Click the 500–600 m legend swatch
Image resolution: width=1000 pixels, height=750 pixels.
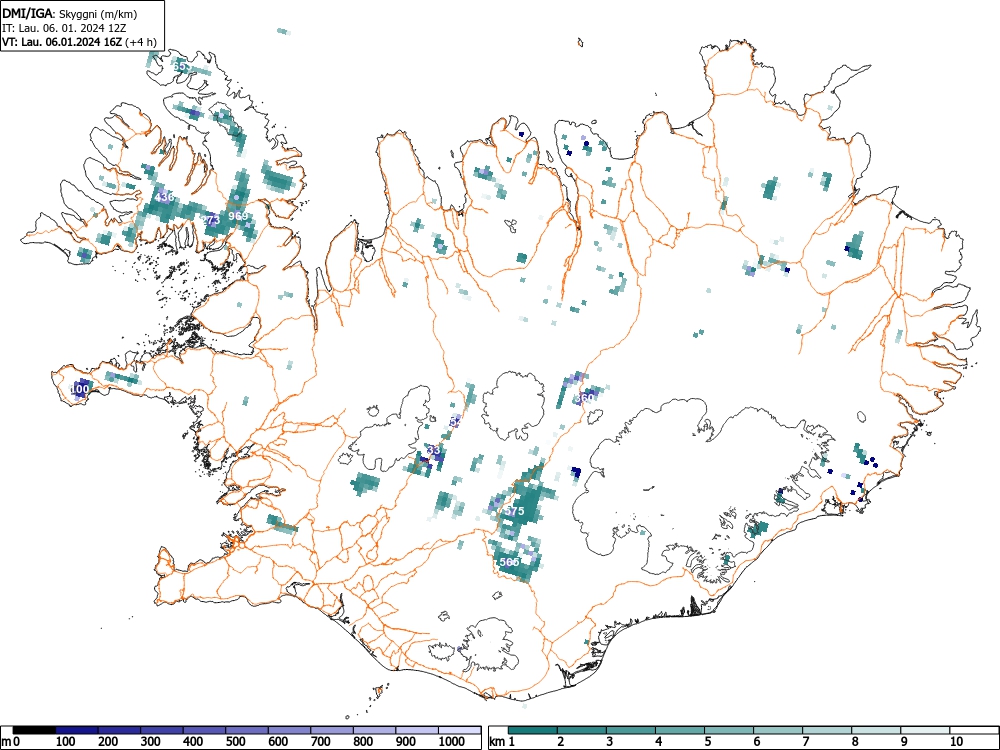247,730
